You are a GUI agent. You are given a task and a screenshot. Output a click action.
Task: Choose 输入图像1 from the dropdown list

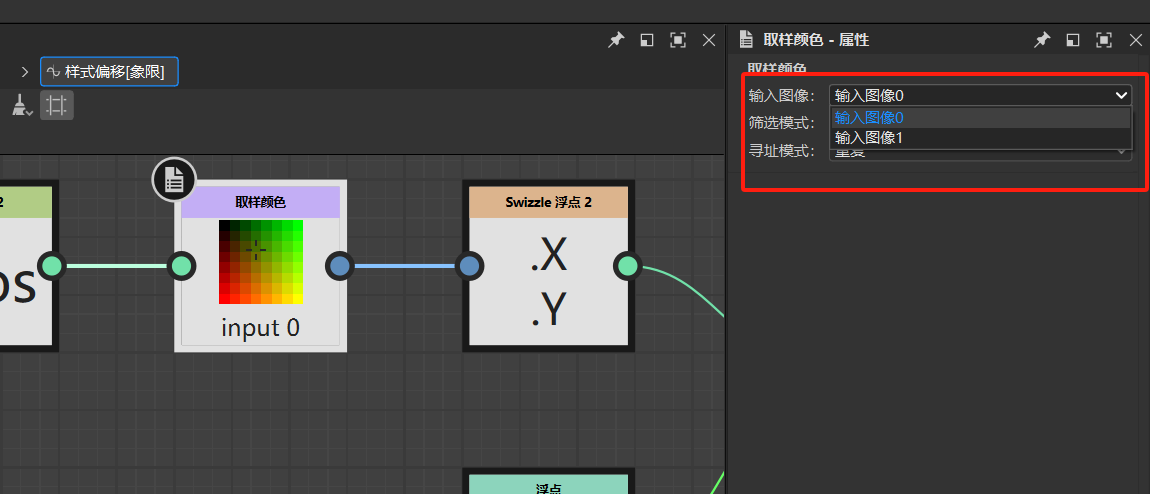click(981, 138)
